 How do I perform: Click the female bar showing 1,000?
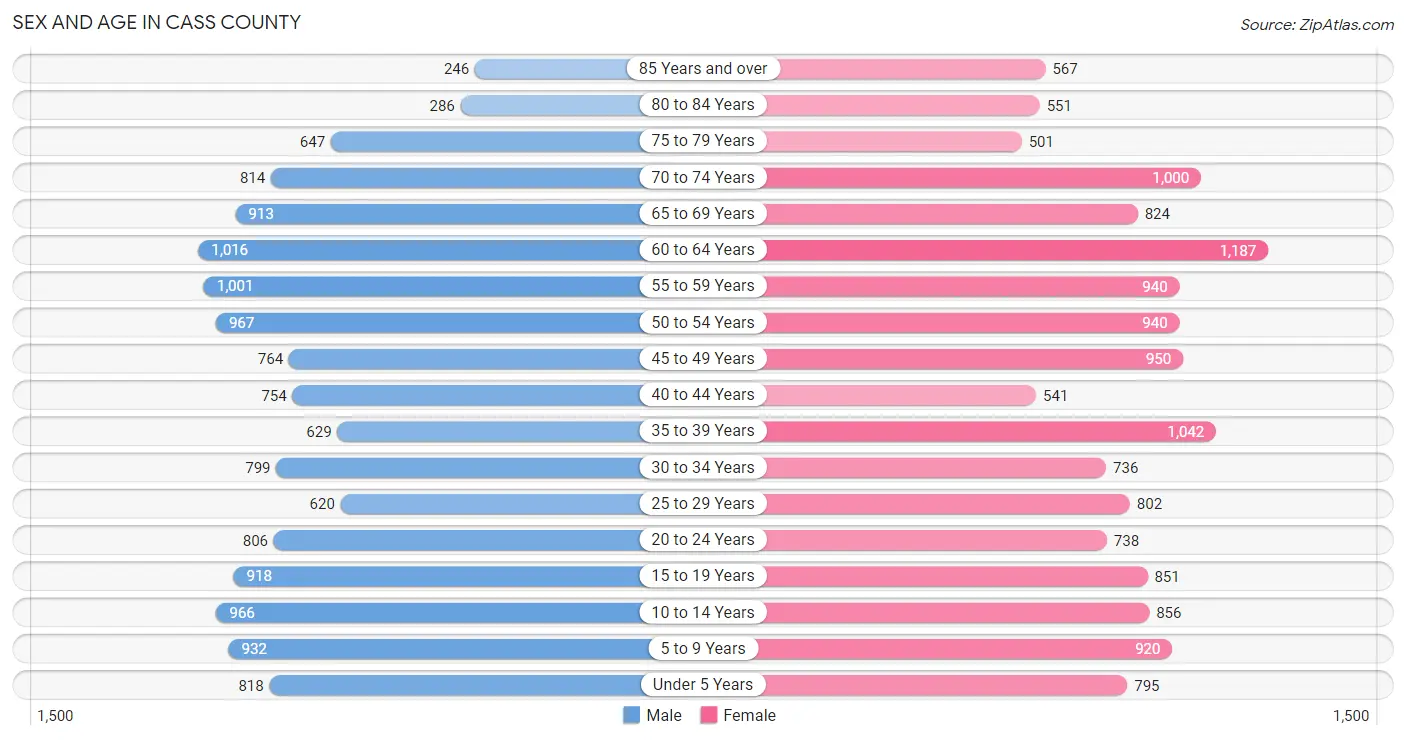[x=952, y=177]
